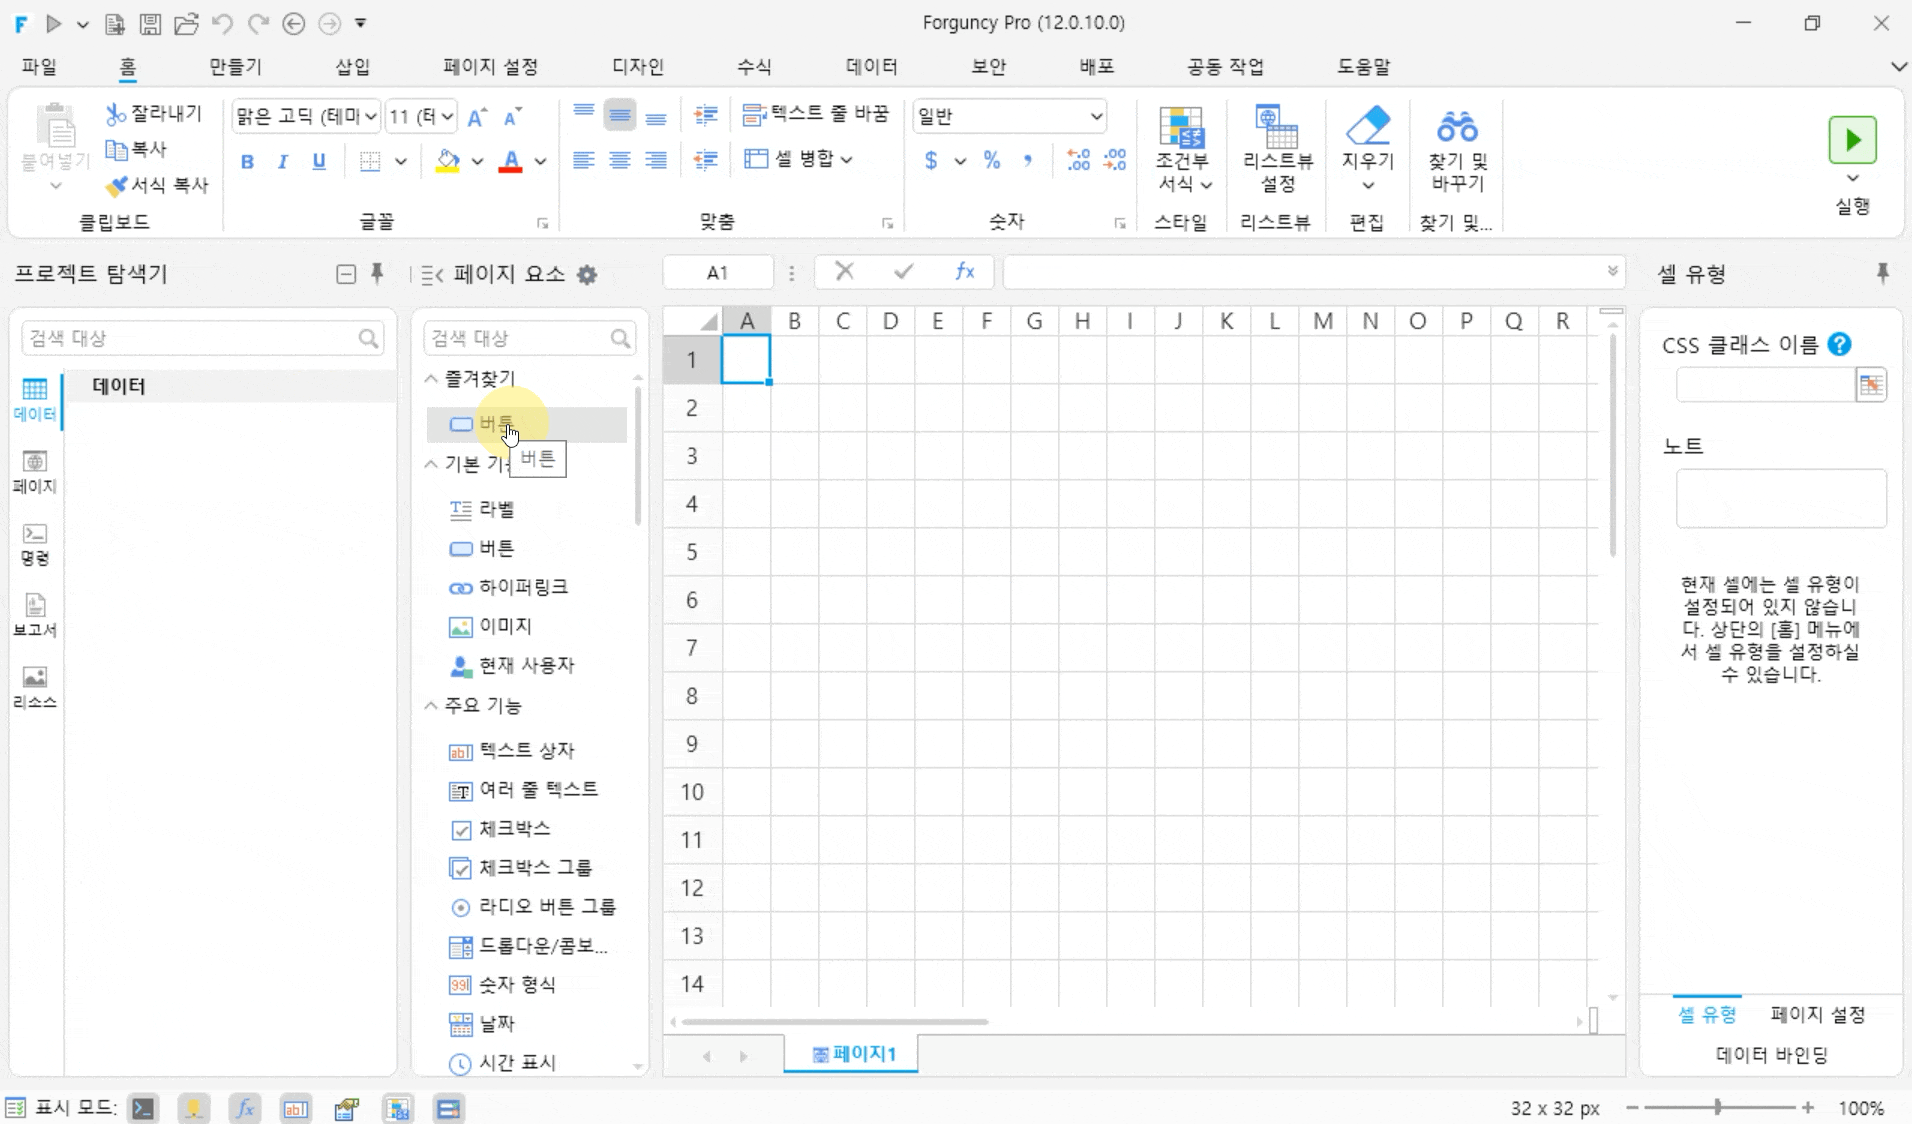Pin the Project Explorer panel

coord(377,273)
